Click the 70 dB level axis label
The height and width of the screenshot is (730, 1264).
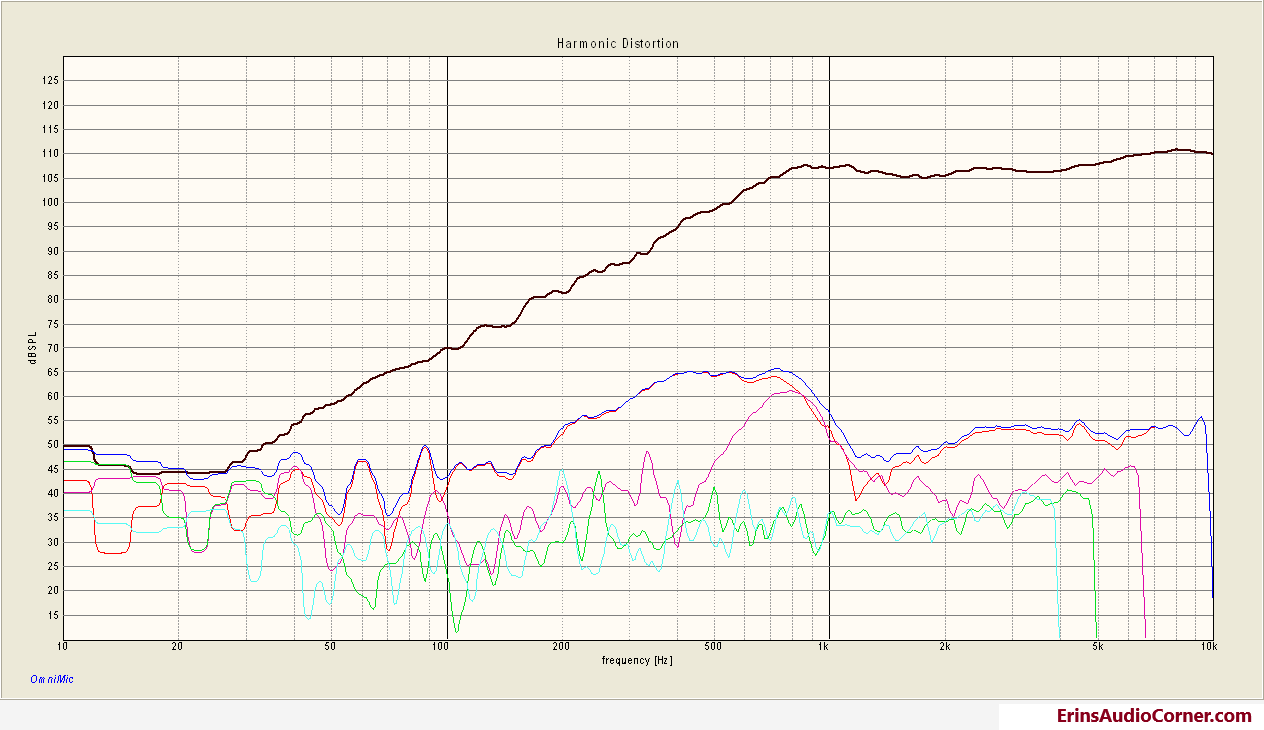(53, 347)
